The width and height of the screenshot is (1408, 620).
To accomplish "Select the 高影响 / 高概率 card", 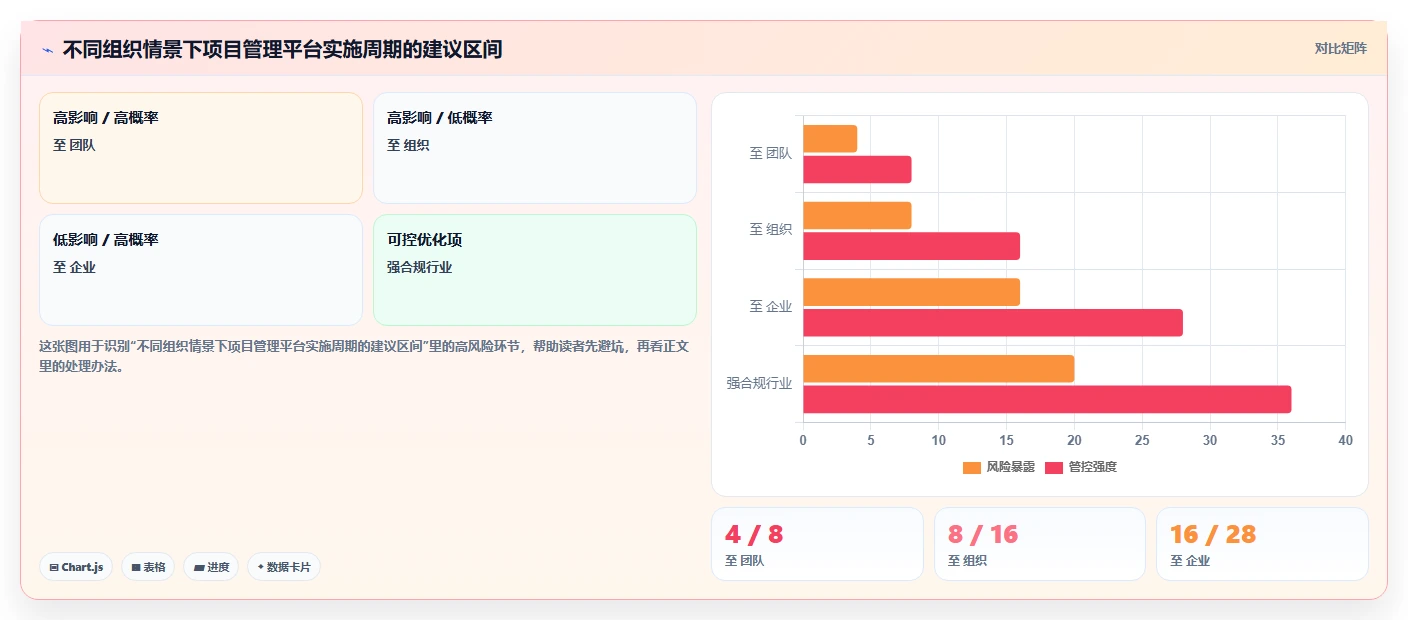I will (201, 148).
